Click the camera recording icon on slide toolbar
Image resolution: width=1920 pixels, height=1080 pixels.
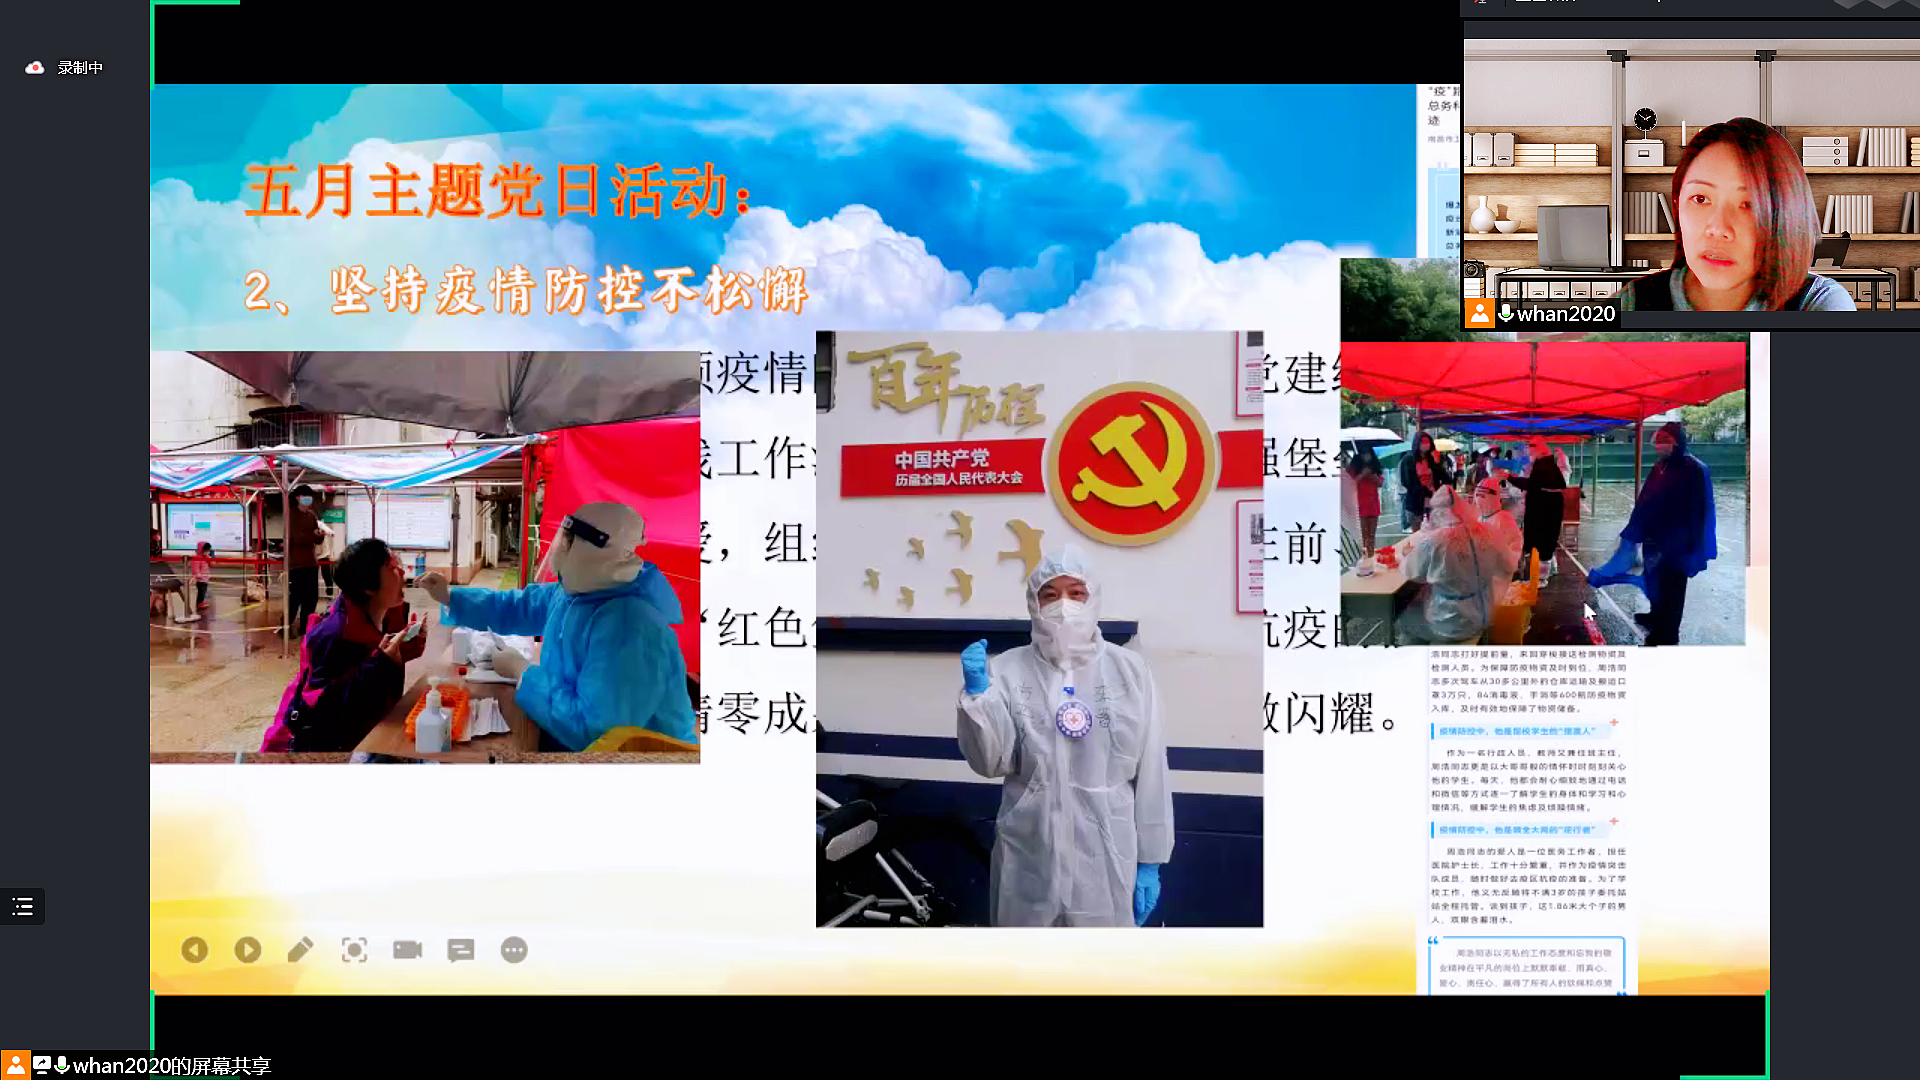pos(407,950)
